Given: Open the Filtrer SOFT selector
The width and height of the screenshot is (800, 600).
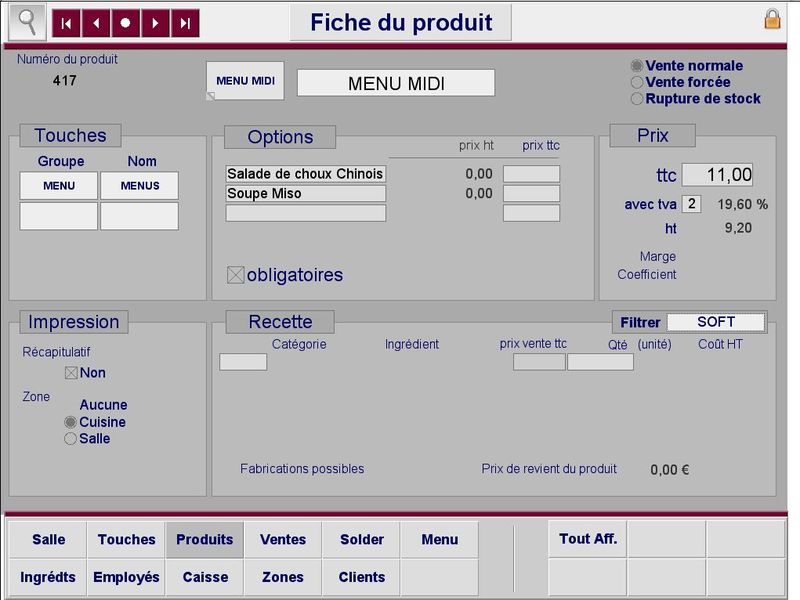Looking at the screenshot, I should [715, 322].
